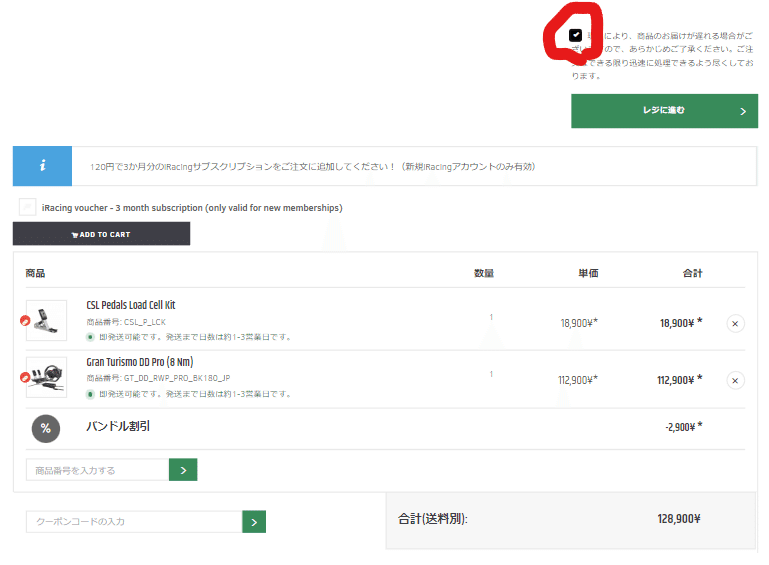Remove Gran Turismo DD Pro from cart

click(735, 381)
